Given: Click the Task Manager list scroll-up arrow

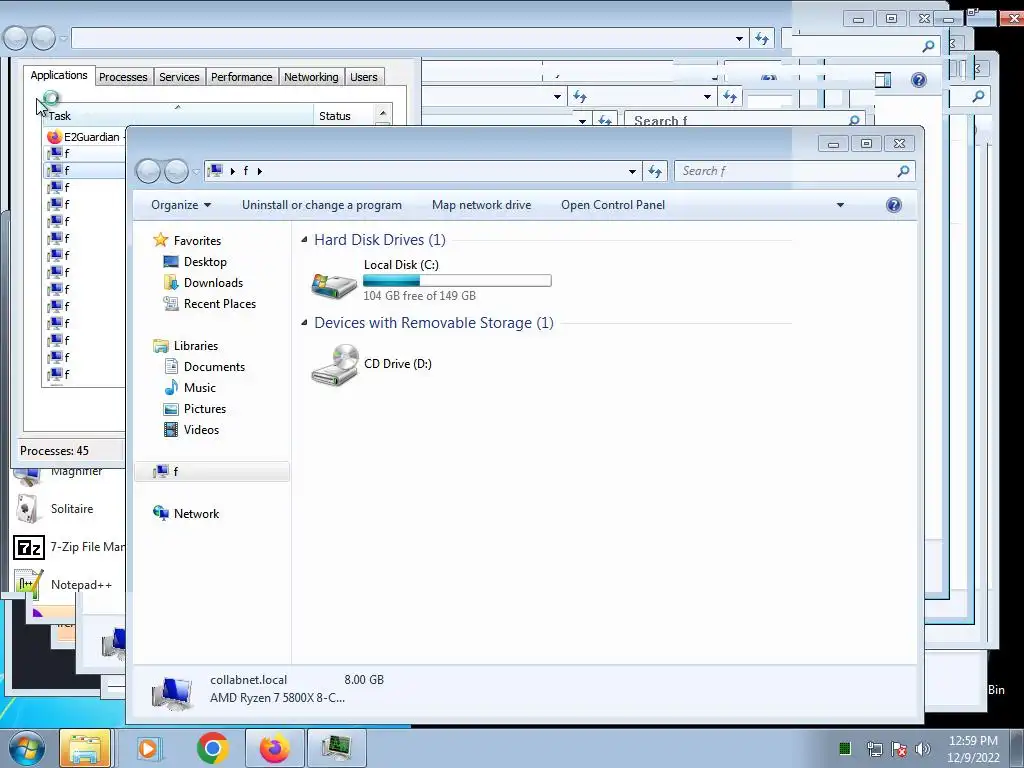Looking at the screenshot, I should coord(383,113).
